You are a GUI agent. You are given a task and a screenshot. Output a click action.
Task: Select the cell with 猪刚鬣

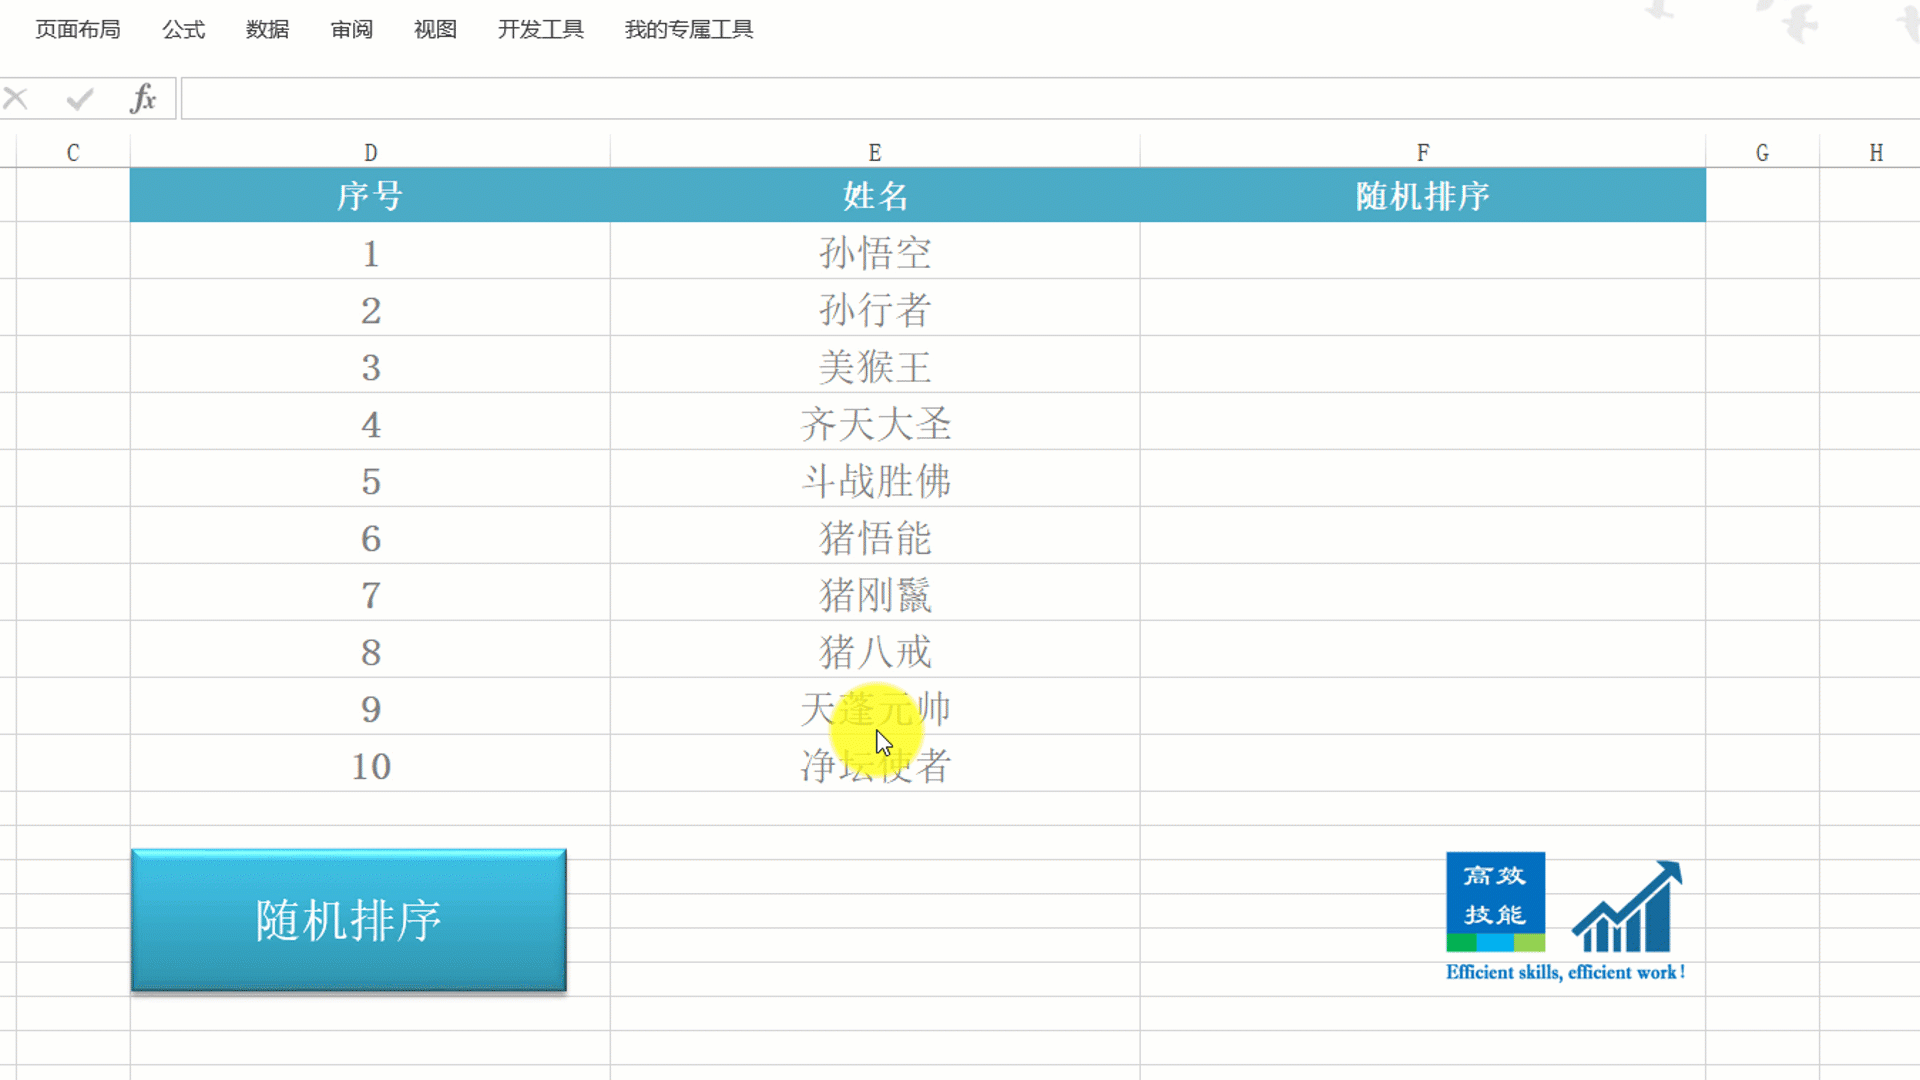(875, 594)
